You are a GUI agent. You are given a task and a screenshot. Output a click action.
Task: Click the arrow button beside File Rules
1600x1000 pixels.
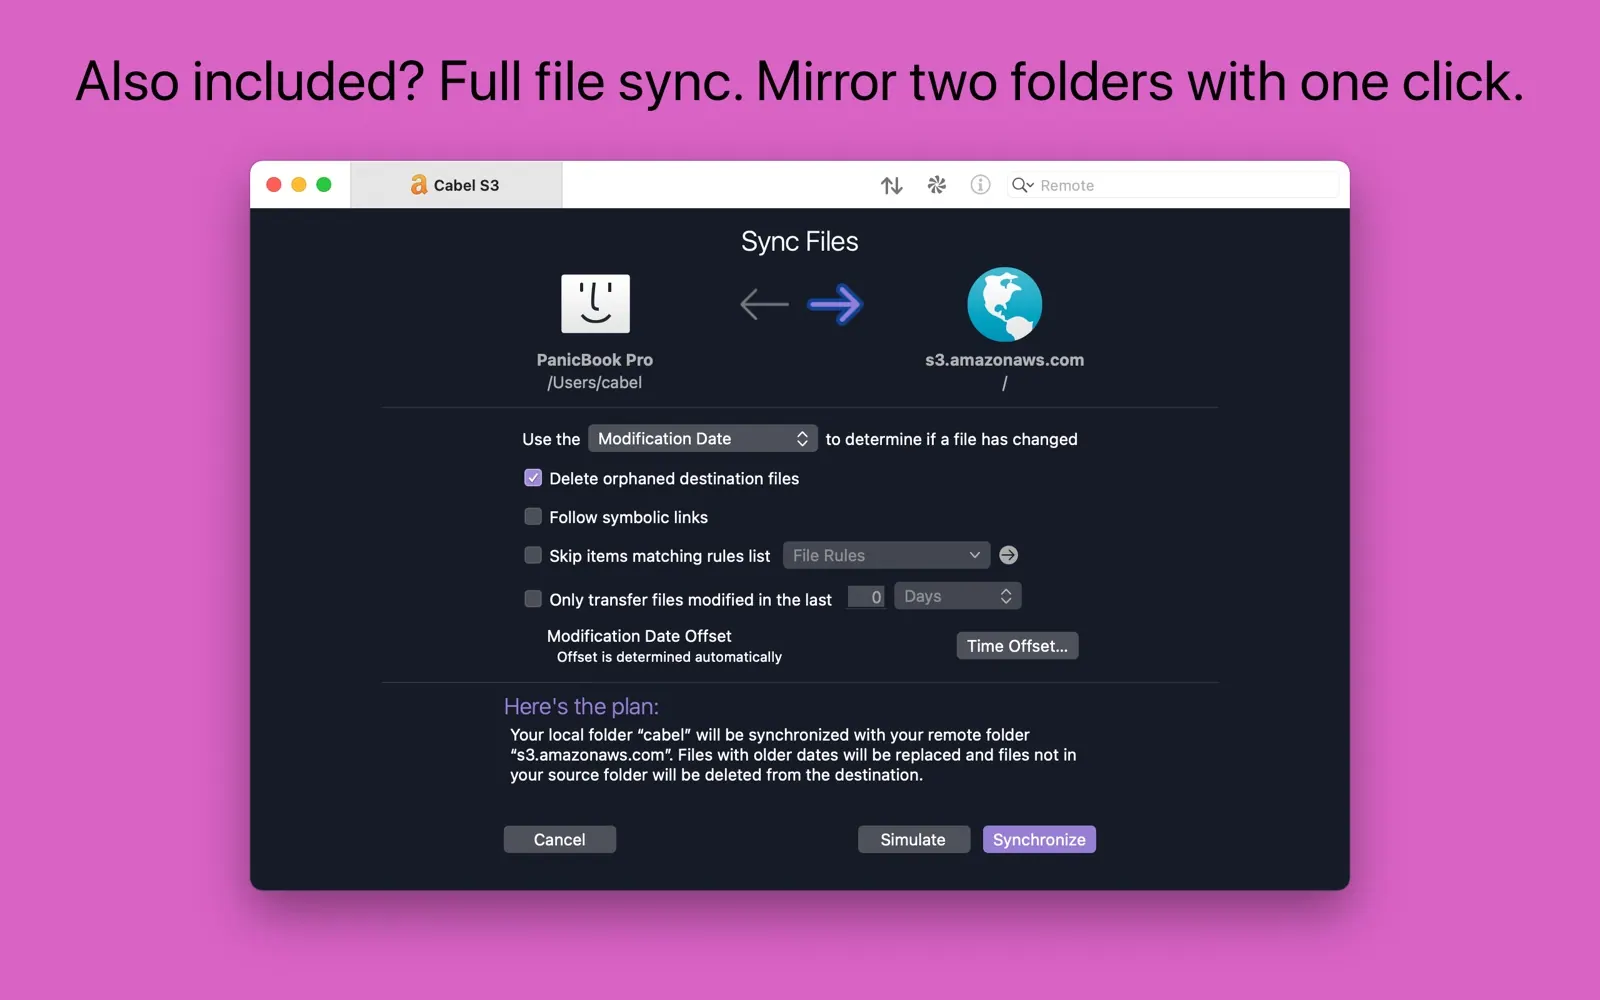pos(1009,555)
